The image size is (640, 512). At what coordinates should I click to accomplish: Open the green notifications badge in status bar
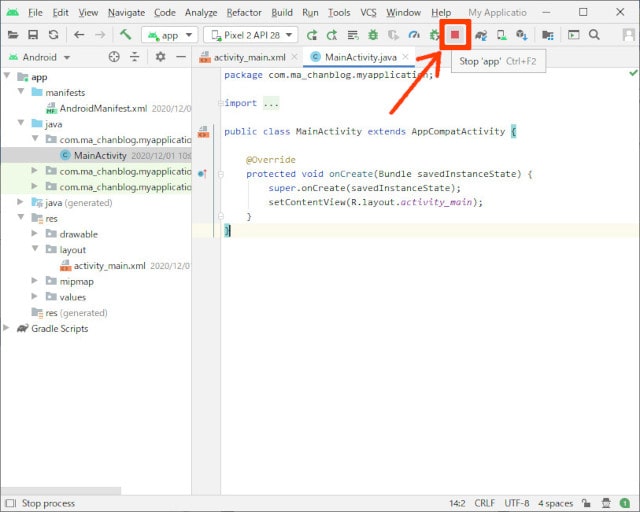(x=625, y=503)
